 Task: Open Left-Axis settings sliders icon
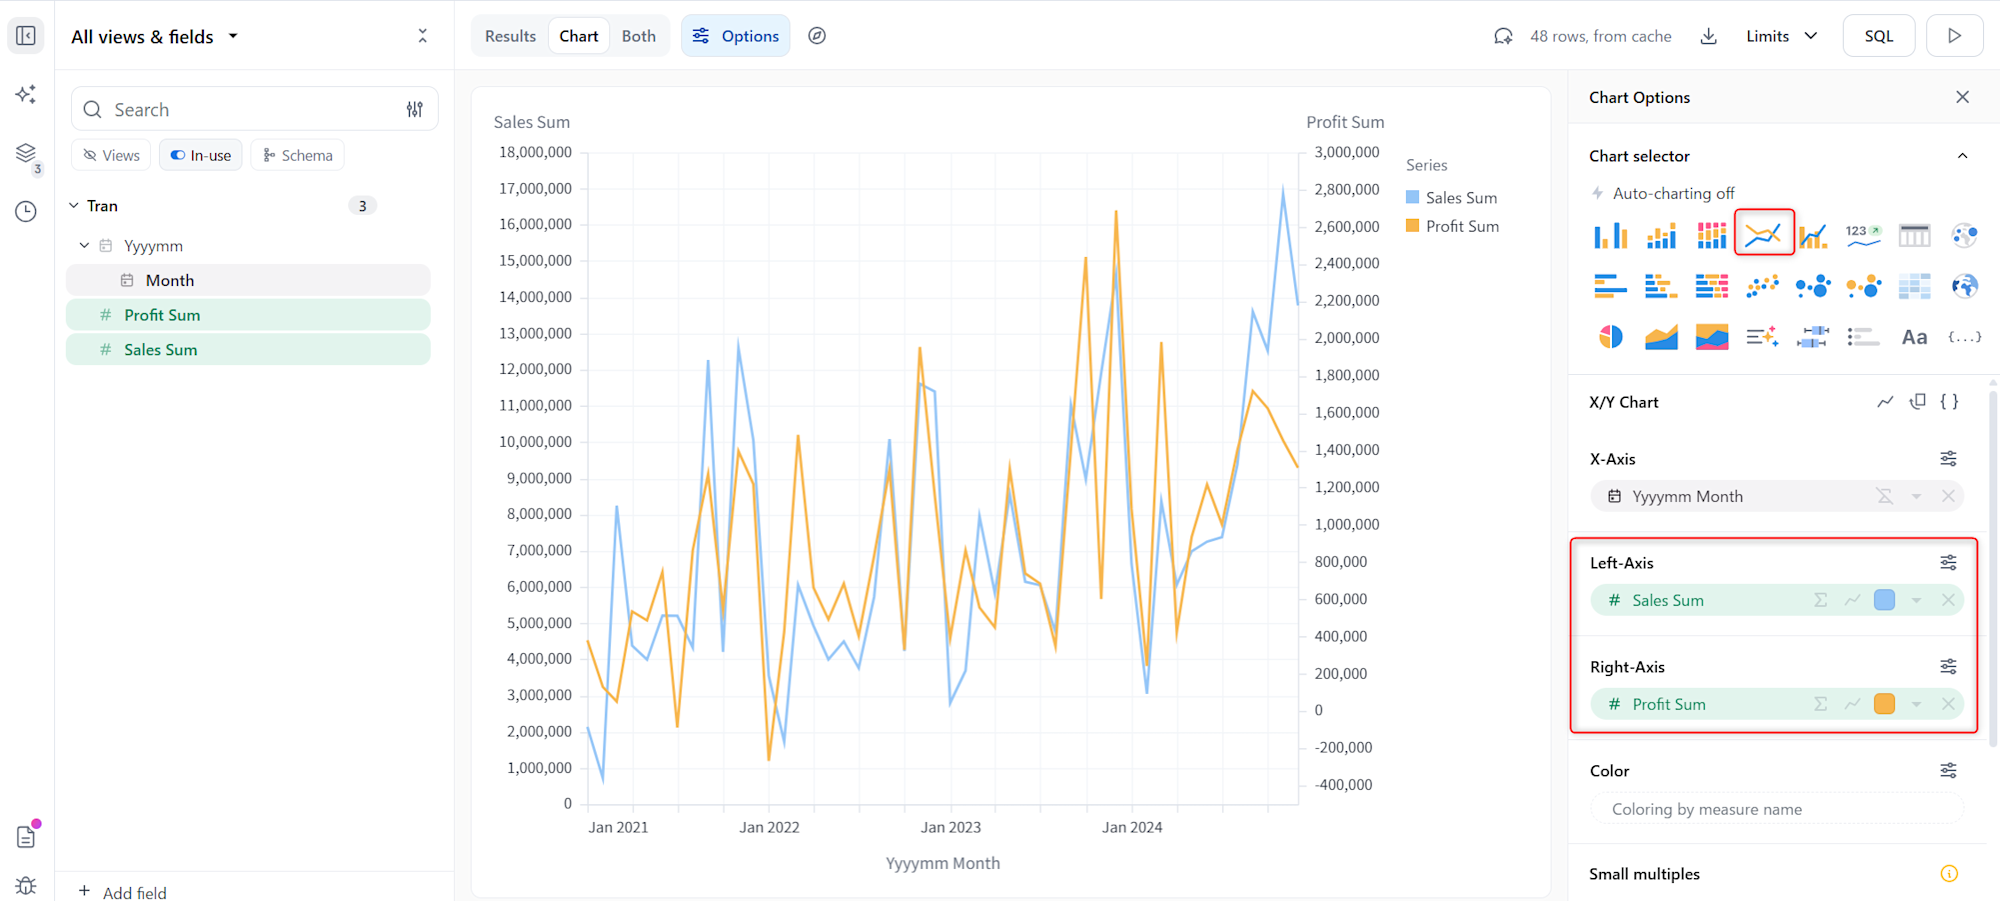[1948, 563]
